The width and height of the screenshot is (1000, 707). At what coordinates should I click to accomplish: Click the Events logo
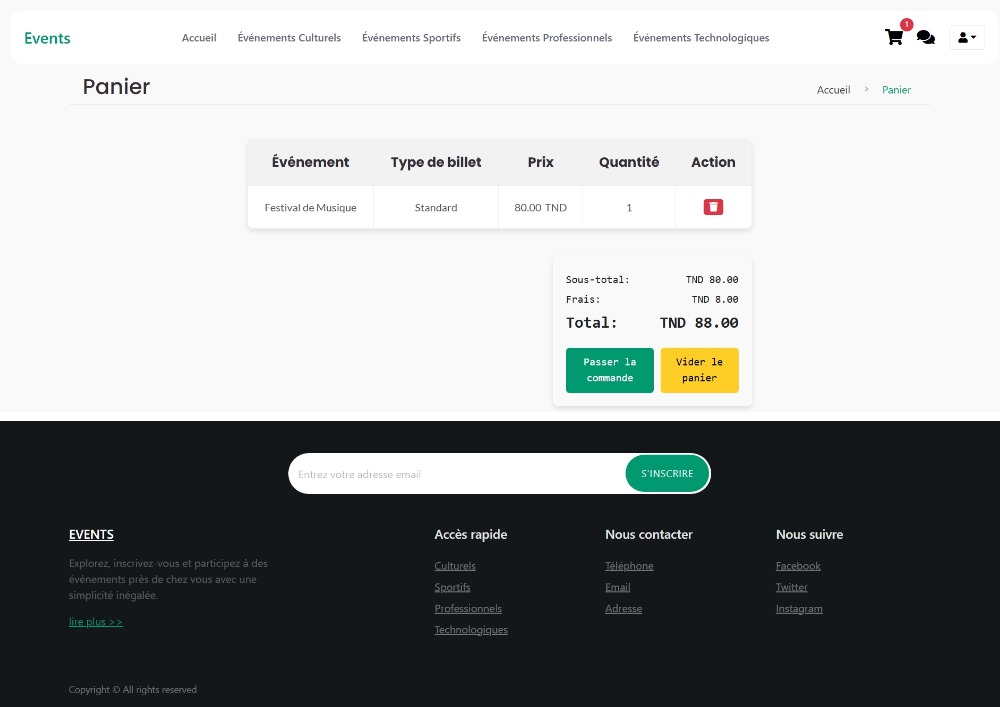pyautogui.click(x=47, y=38)
